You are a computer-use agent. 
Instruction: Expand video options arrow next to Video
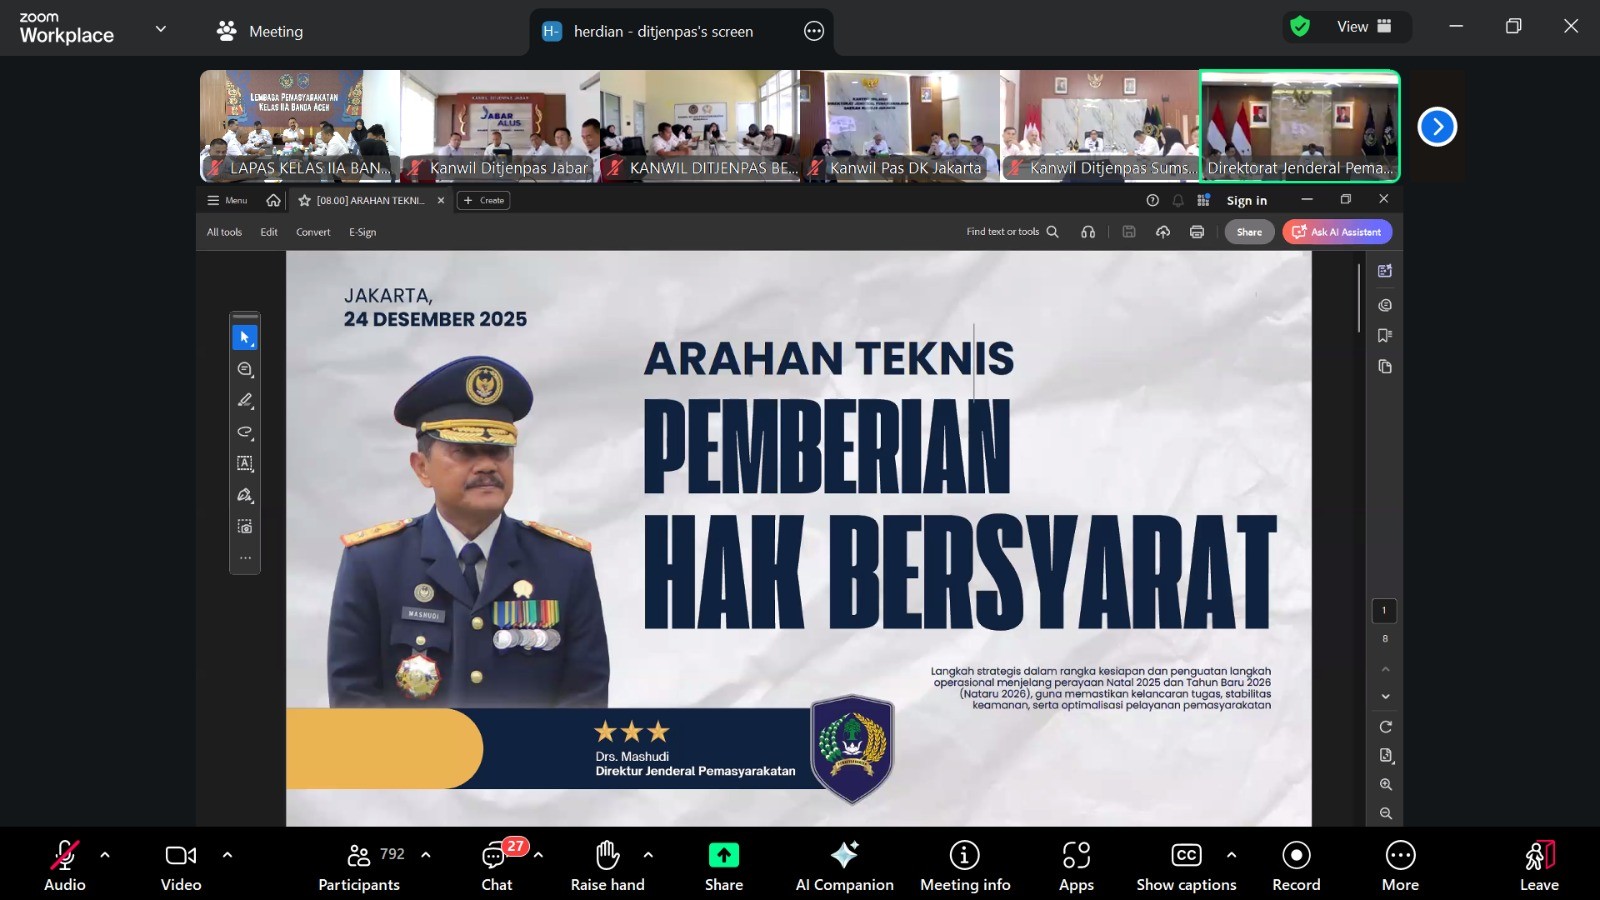pyautogui.click(x=227, y=855)
